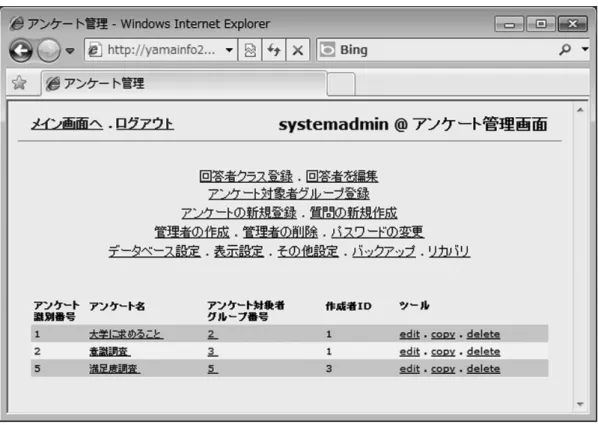
Task: Click edit for survey row 5
Action: (x=410, y=369)
